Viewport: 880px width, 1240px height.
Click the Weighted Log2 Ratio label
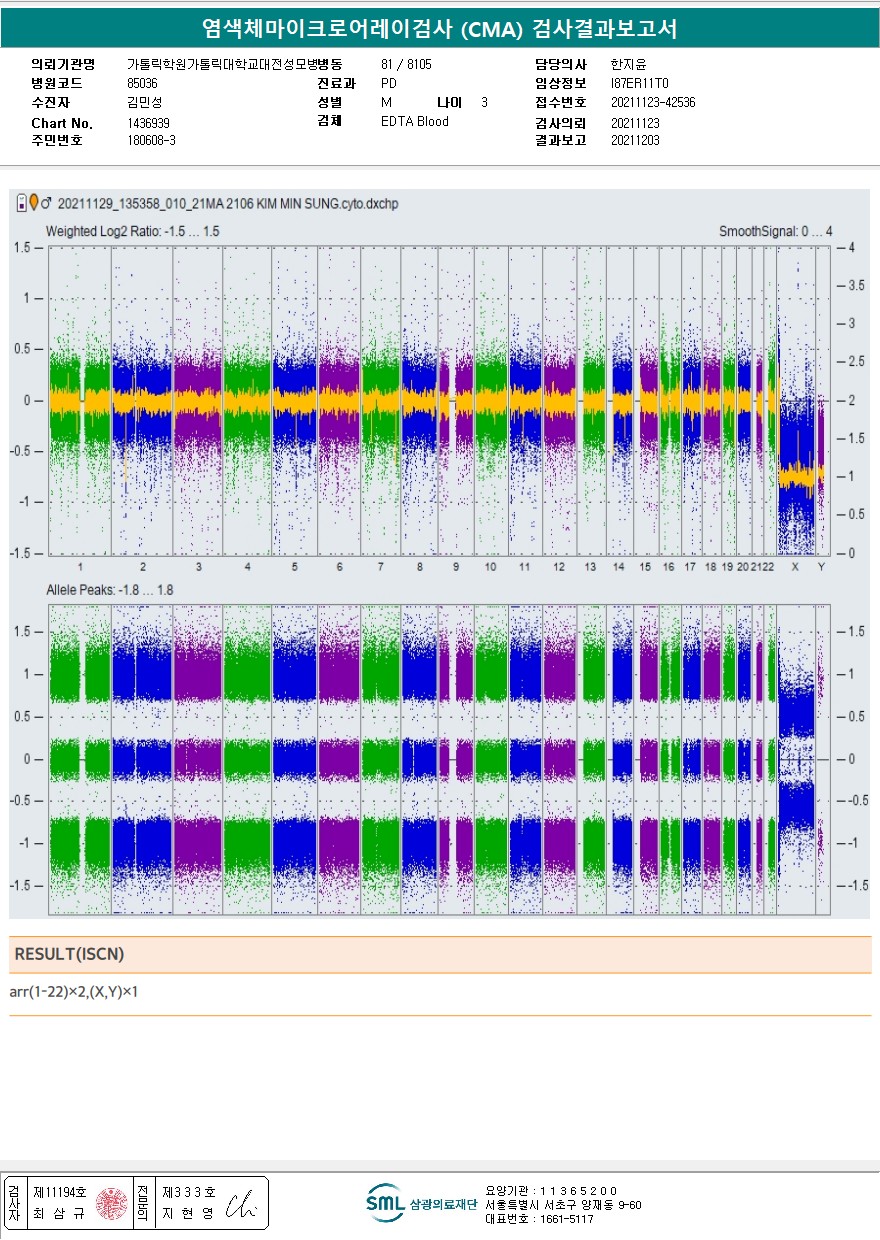132,231
